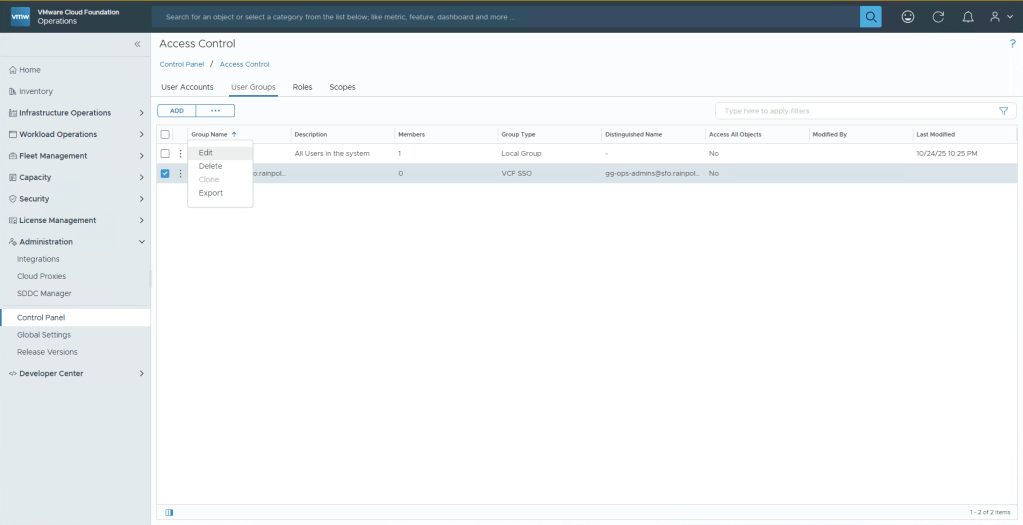Click the refresh icon in header
This screenshot has height=525, width=1023.
coord(937,17)
